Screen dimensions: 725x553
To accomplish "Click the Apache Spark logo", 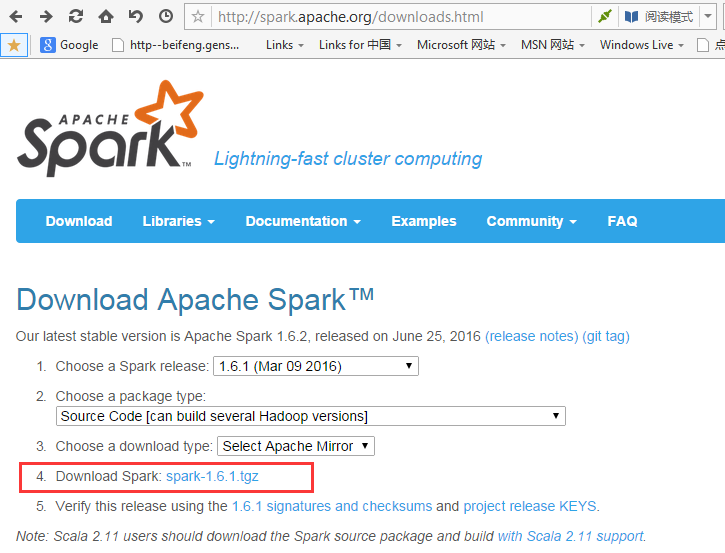I will click(110, 128).
